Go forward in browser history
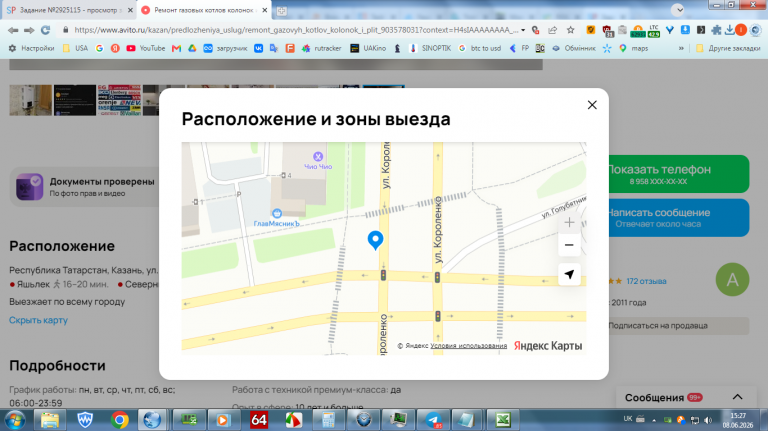 (29, 30)
